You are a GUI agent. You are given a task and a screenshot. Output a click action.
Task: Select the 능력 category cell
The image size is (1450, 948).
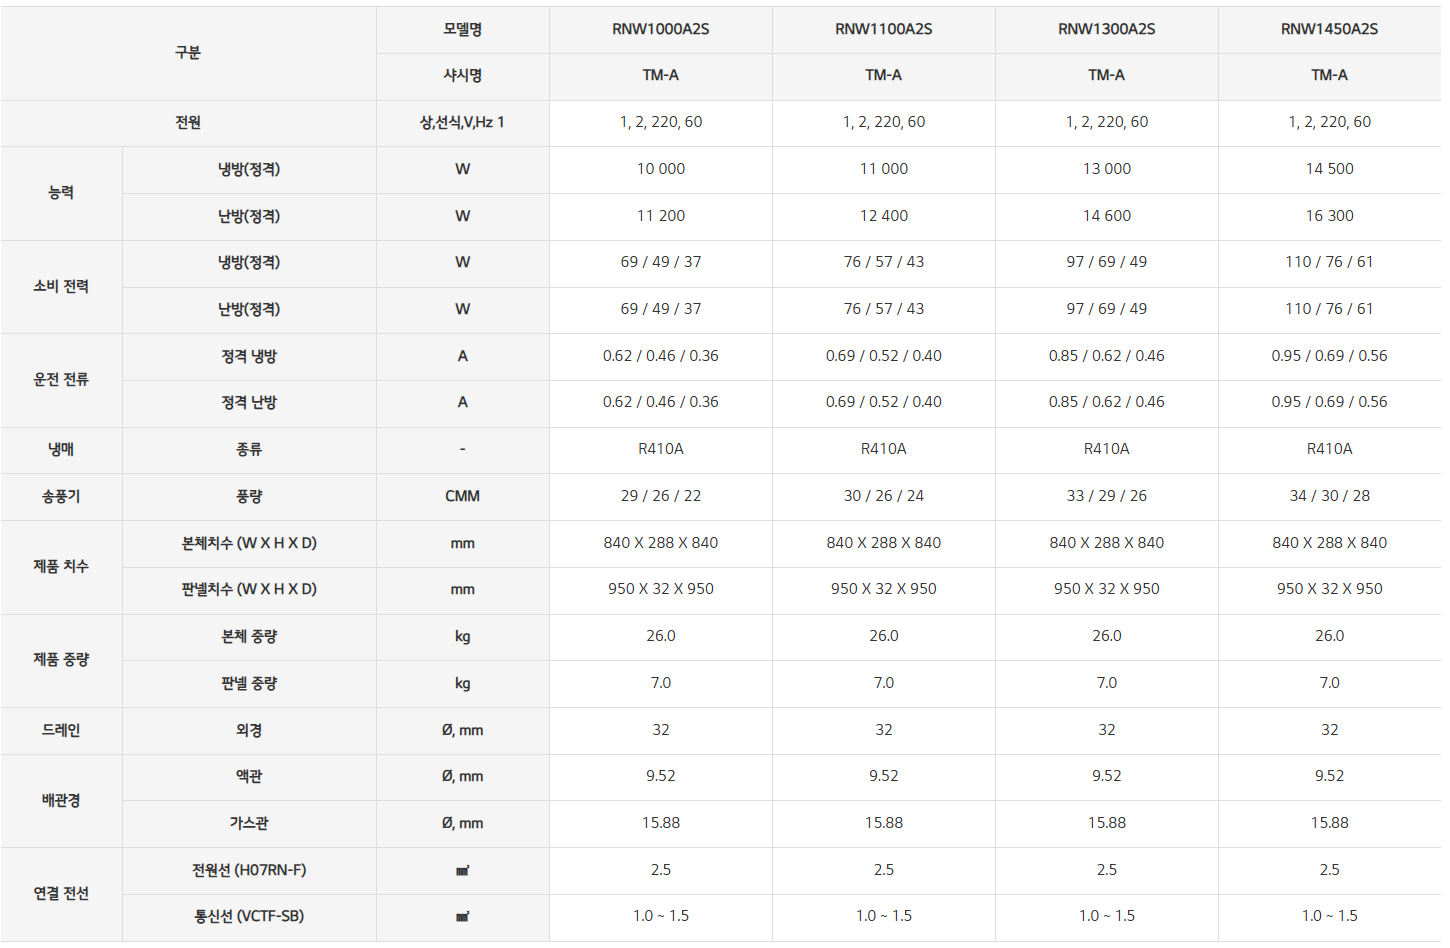(x=61, y=192)
